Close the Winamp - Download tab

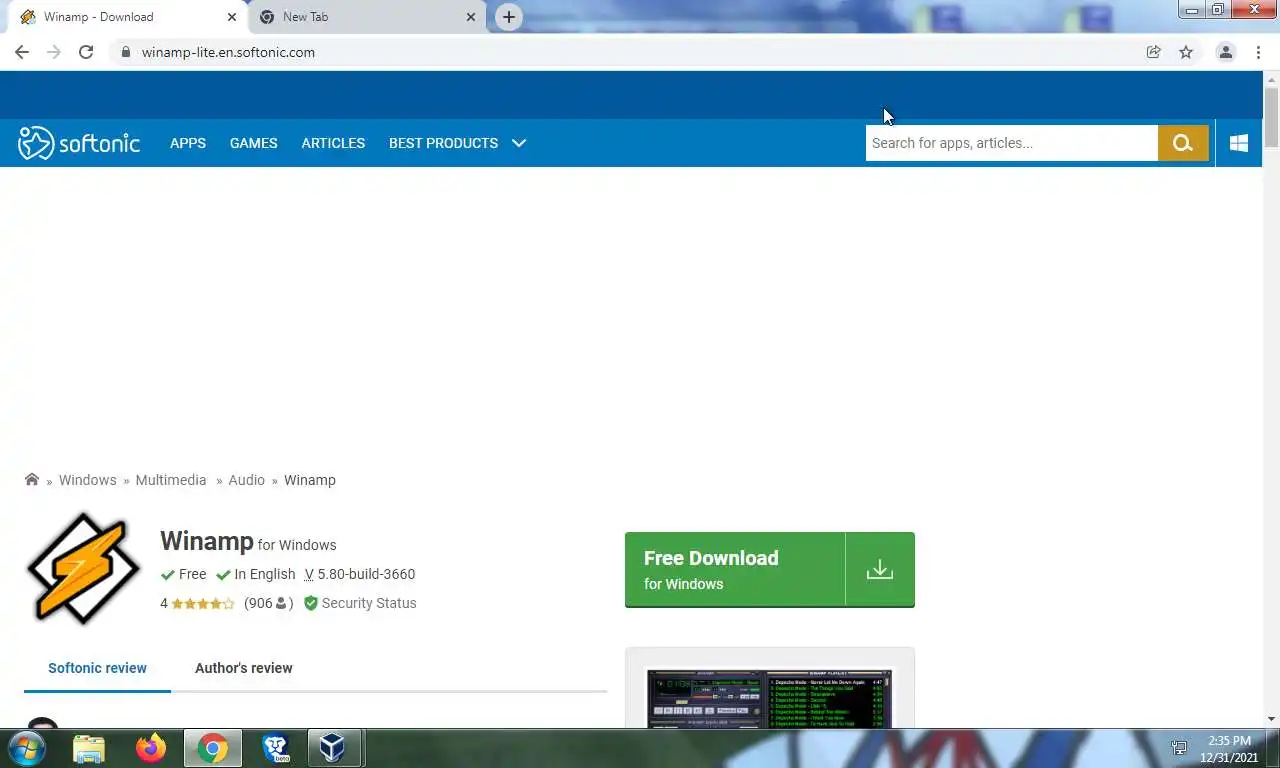coord(232,17)
